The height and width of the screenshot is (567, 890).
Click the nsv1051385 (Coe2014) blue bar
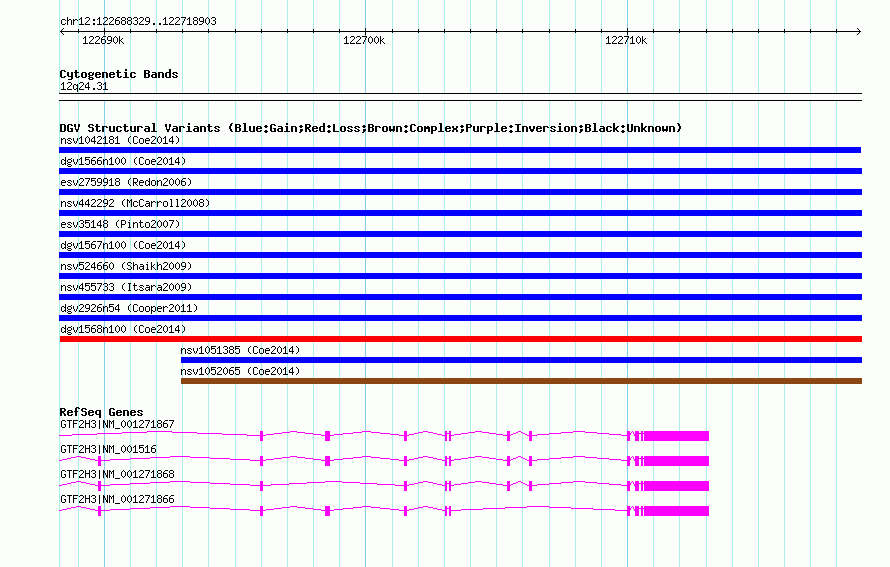click(521, 360)
